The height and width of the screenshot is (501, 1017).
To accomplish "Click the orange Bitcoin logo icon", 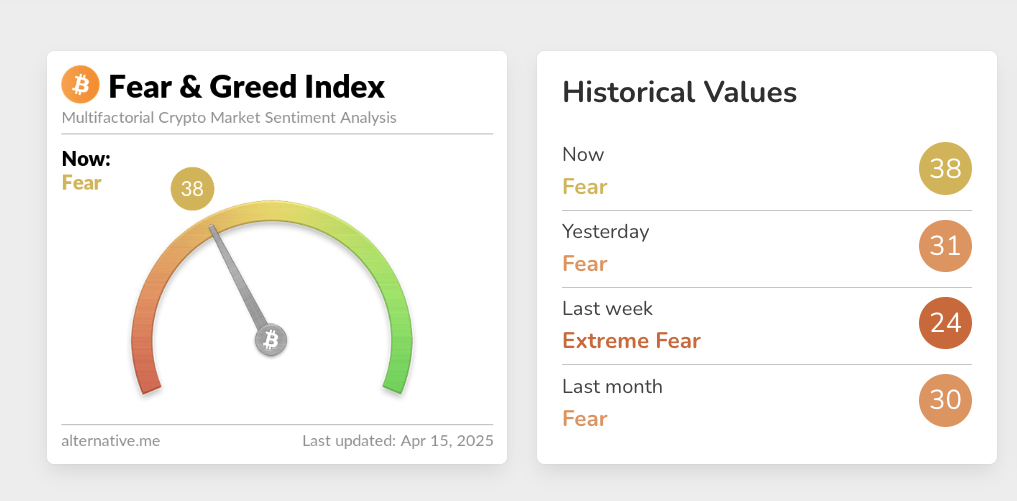I will 81,85.
